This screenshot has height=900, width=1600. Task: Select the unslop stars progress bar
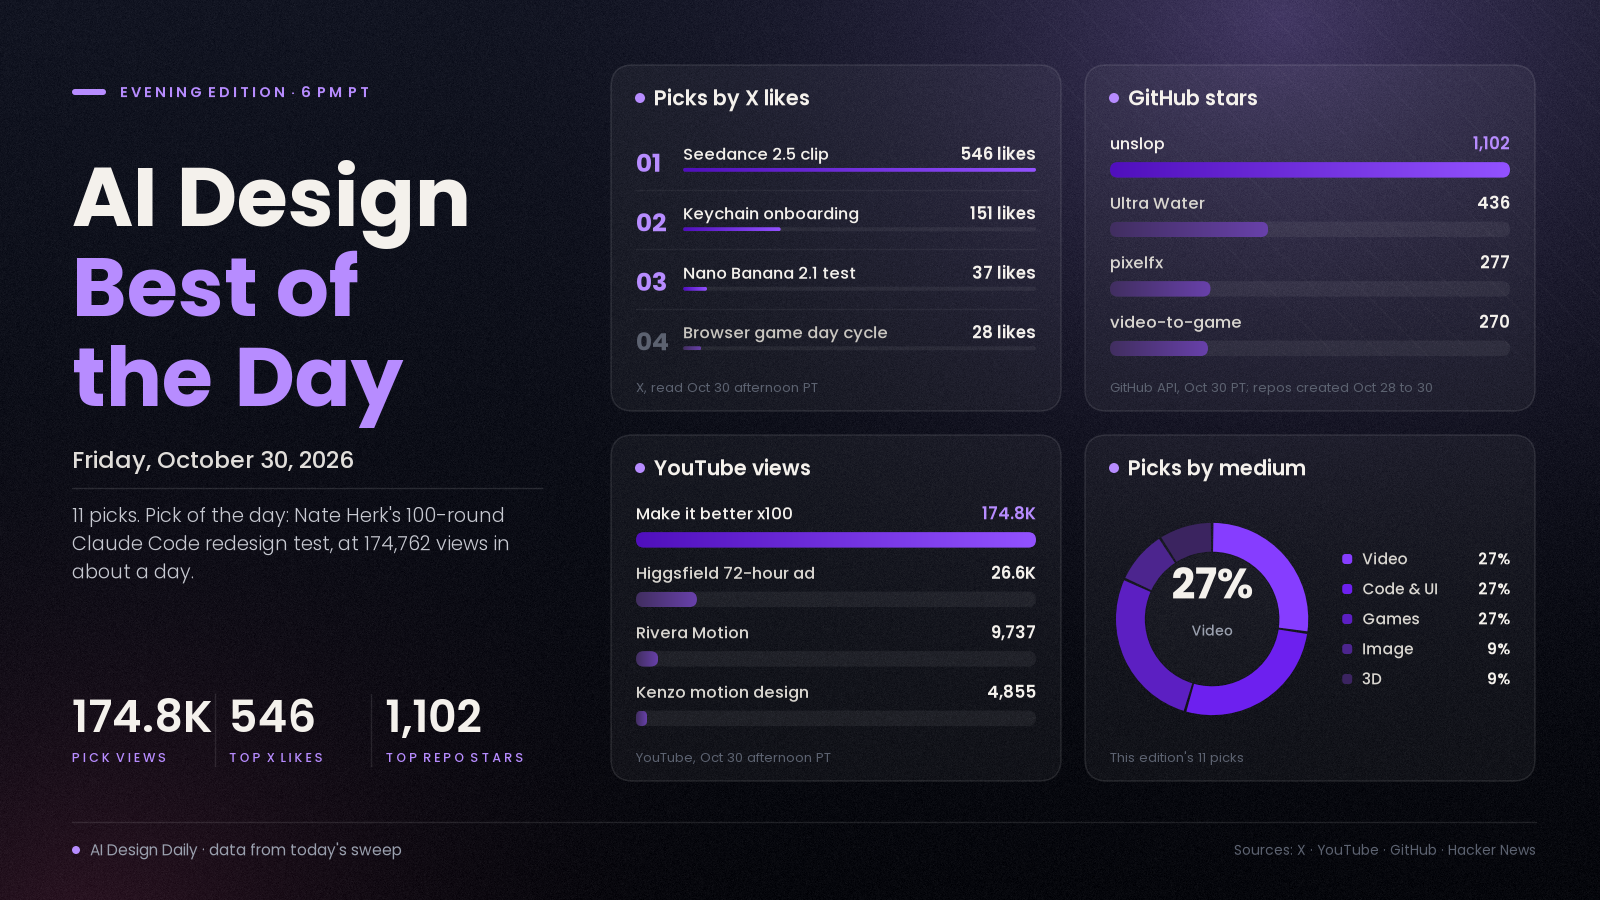point(1310,170)
